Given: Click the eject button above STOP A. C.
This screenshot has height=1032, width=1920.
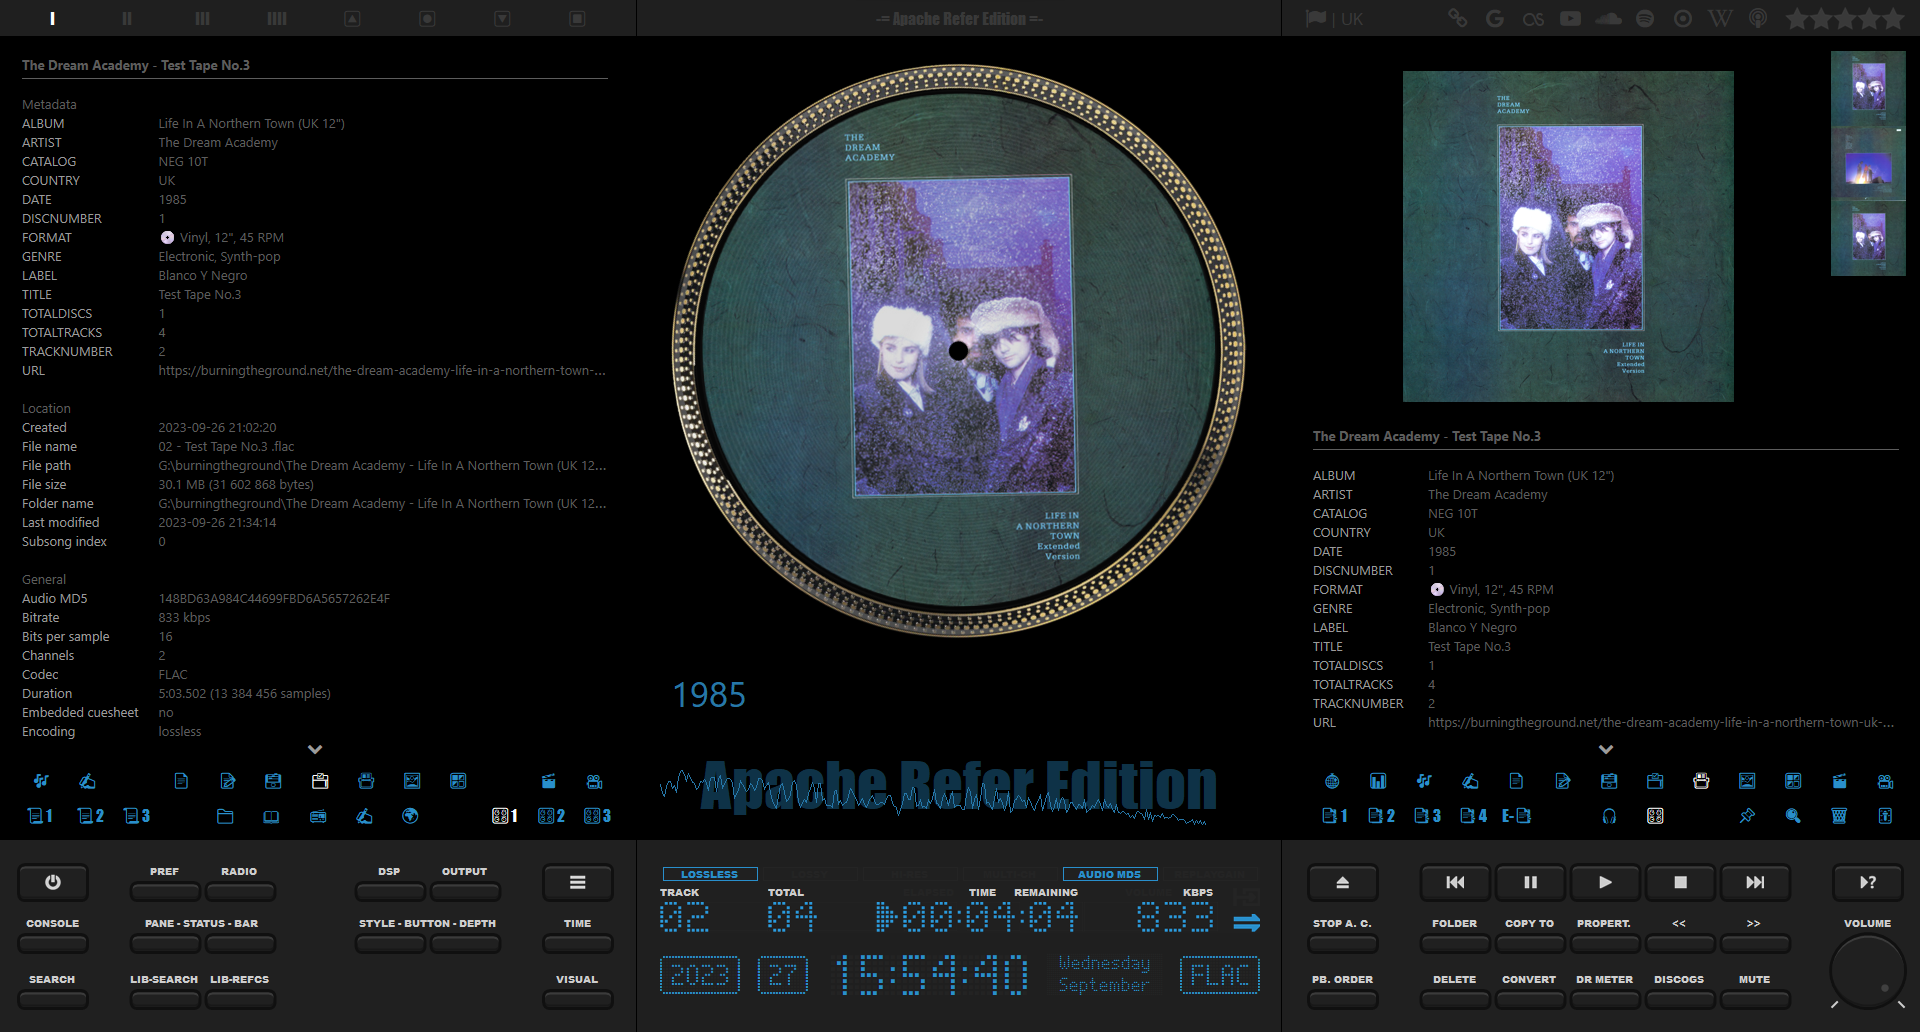Looking at the screenshot, I should point(1343,882).
